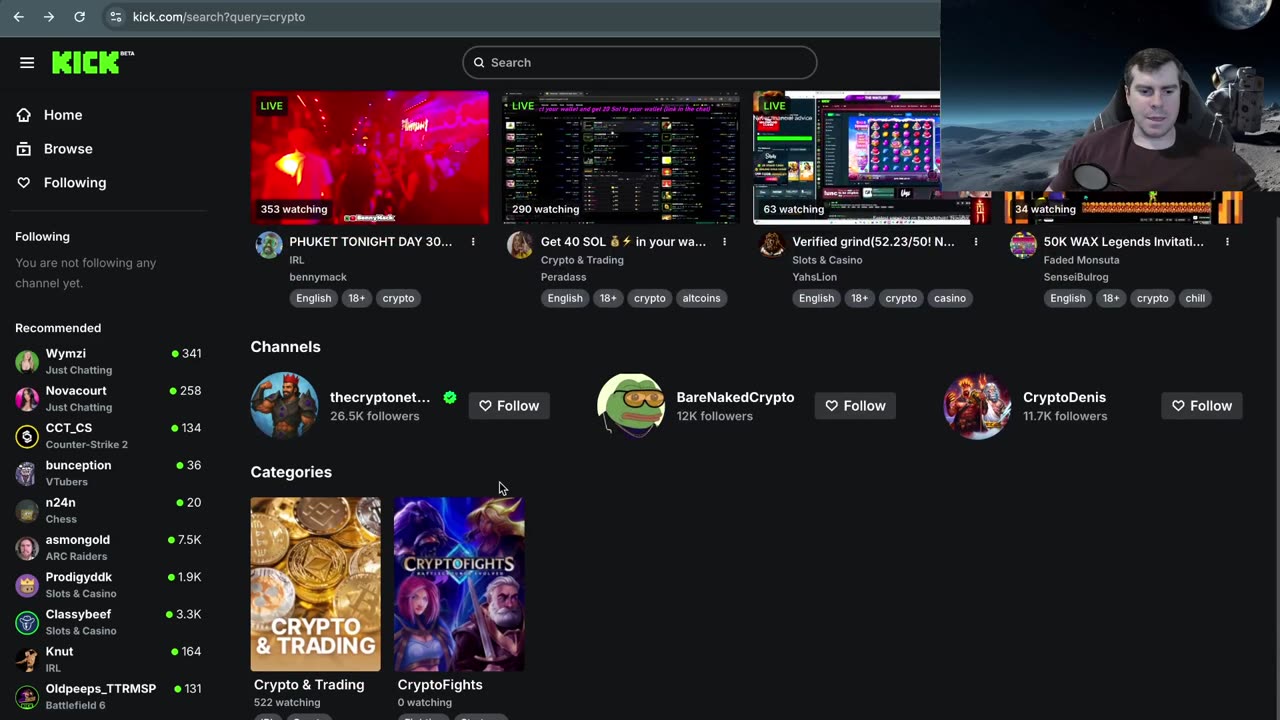Click the altcoins tag on Peradass stream

pyautogui.click(x=701, y=298)
